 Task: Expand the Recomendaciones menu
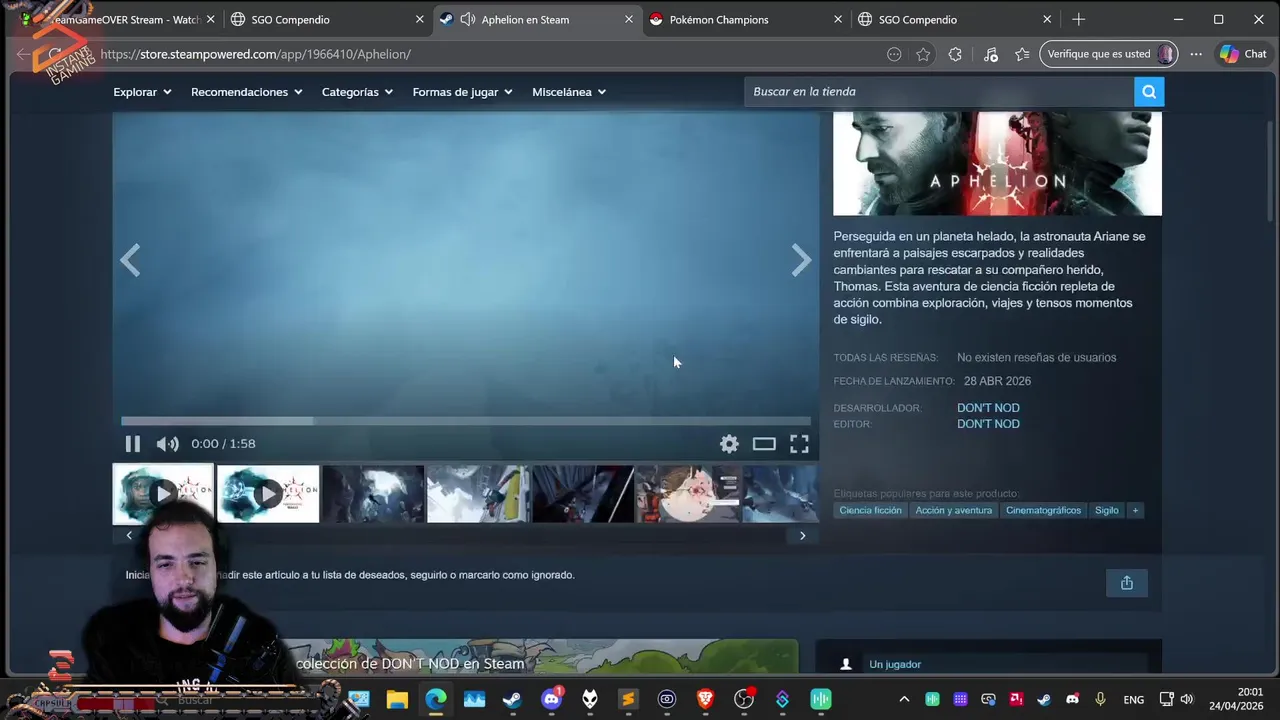246,92
